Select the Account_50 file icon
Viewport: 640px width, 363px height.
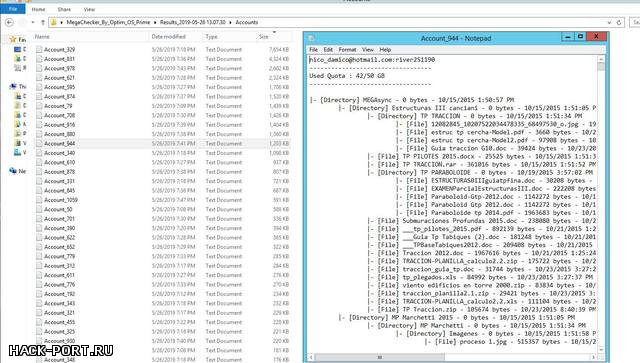coord(39,209)
